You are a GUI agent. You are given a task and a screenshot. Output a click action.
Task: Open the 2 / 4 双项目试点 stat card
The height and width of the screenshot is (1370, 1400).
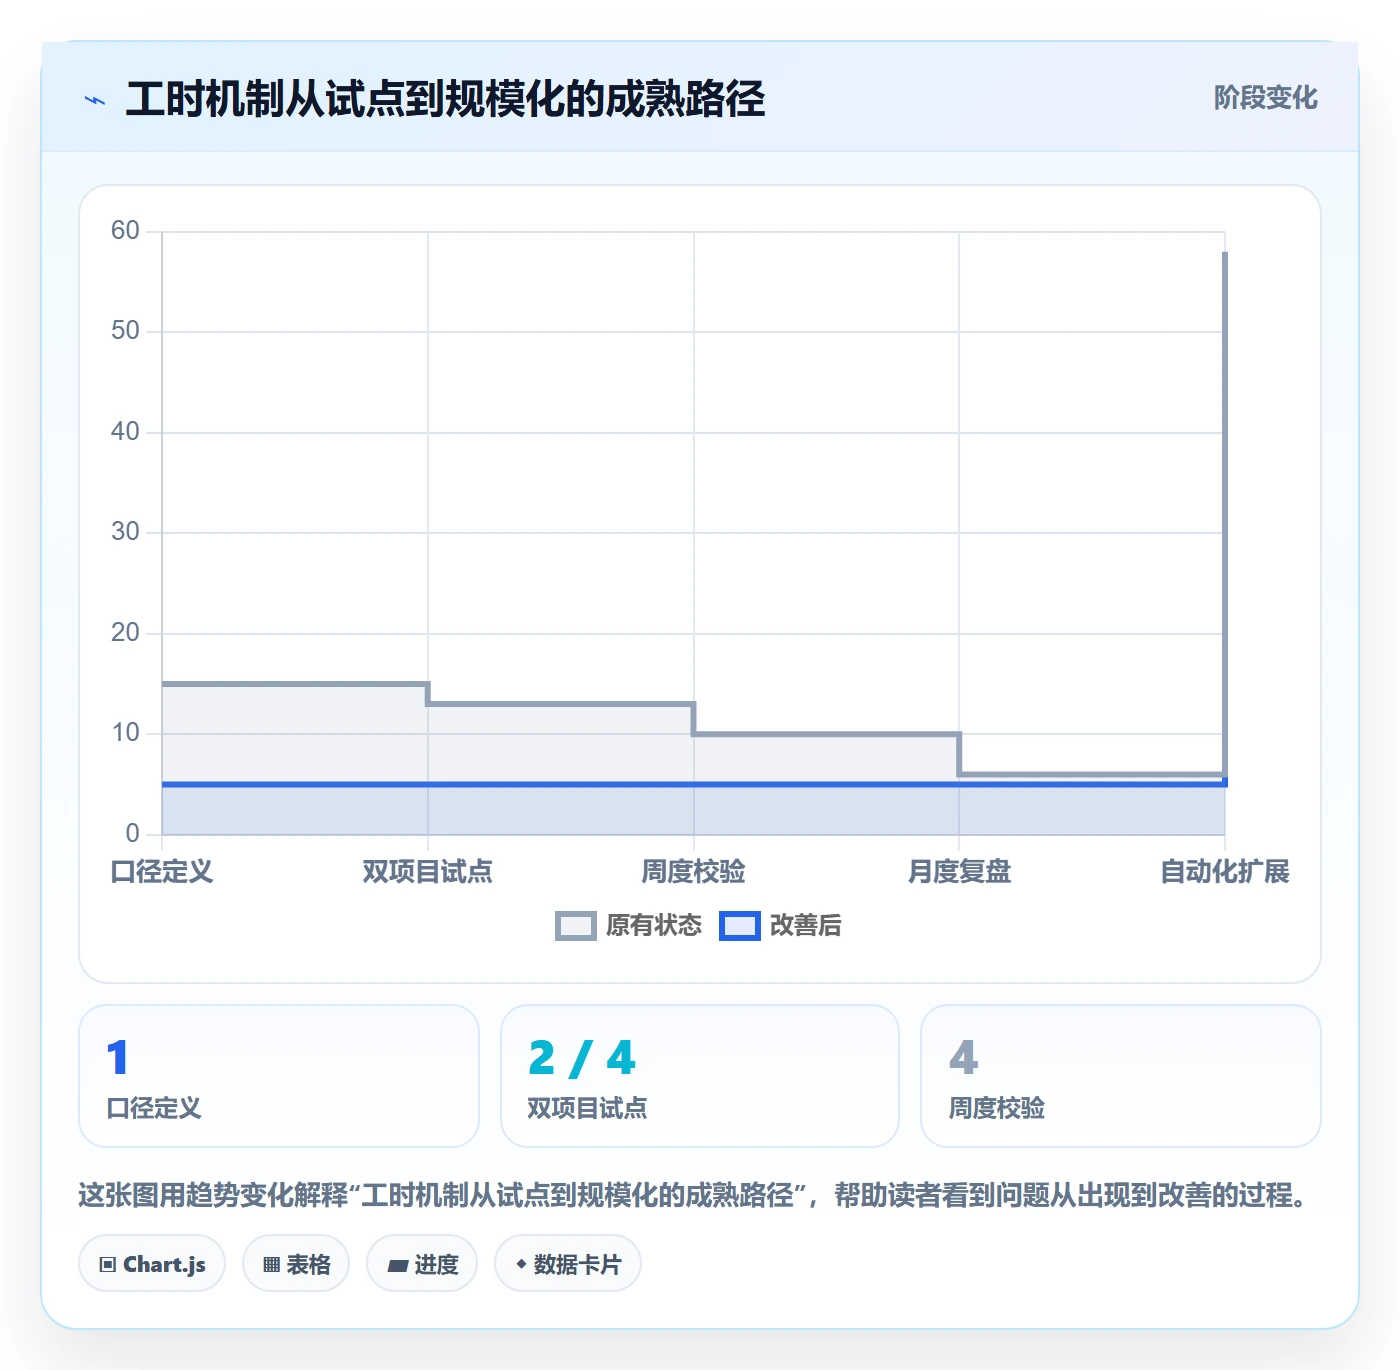tap(700, 1076)
